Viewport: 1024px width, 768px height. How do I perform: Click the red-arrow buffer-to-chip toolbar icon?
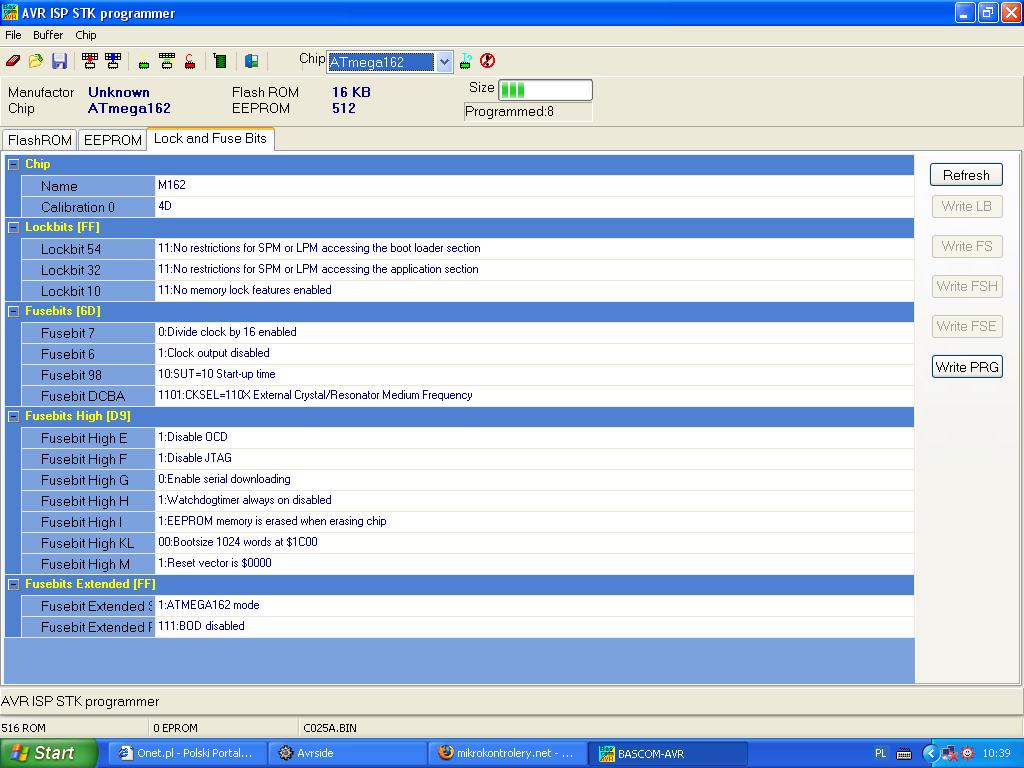89,61
